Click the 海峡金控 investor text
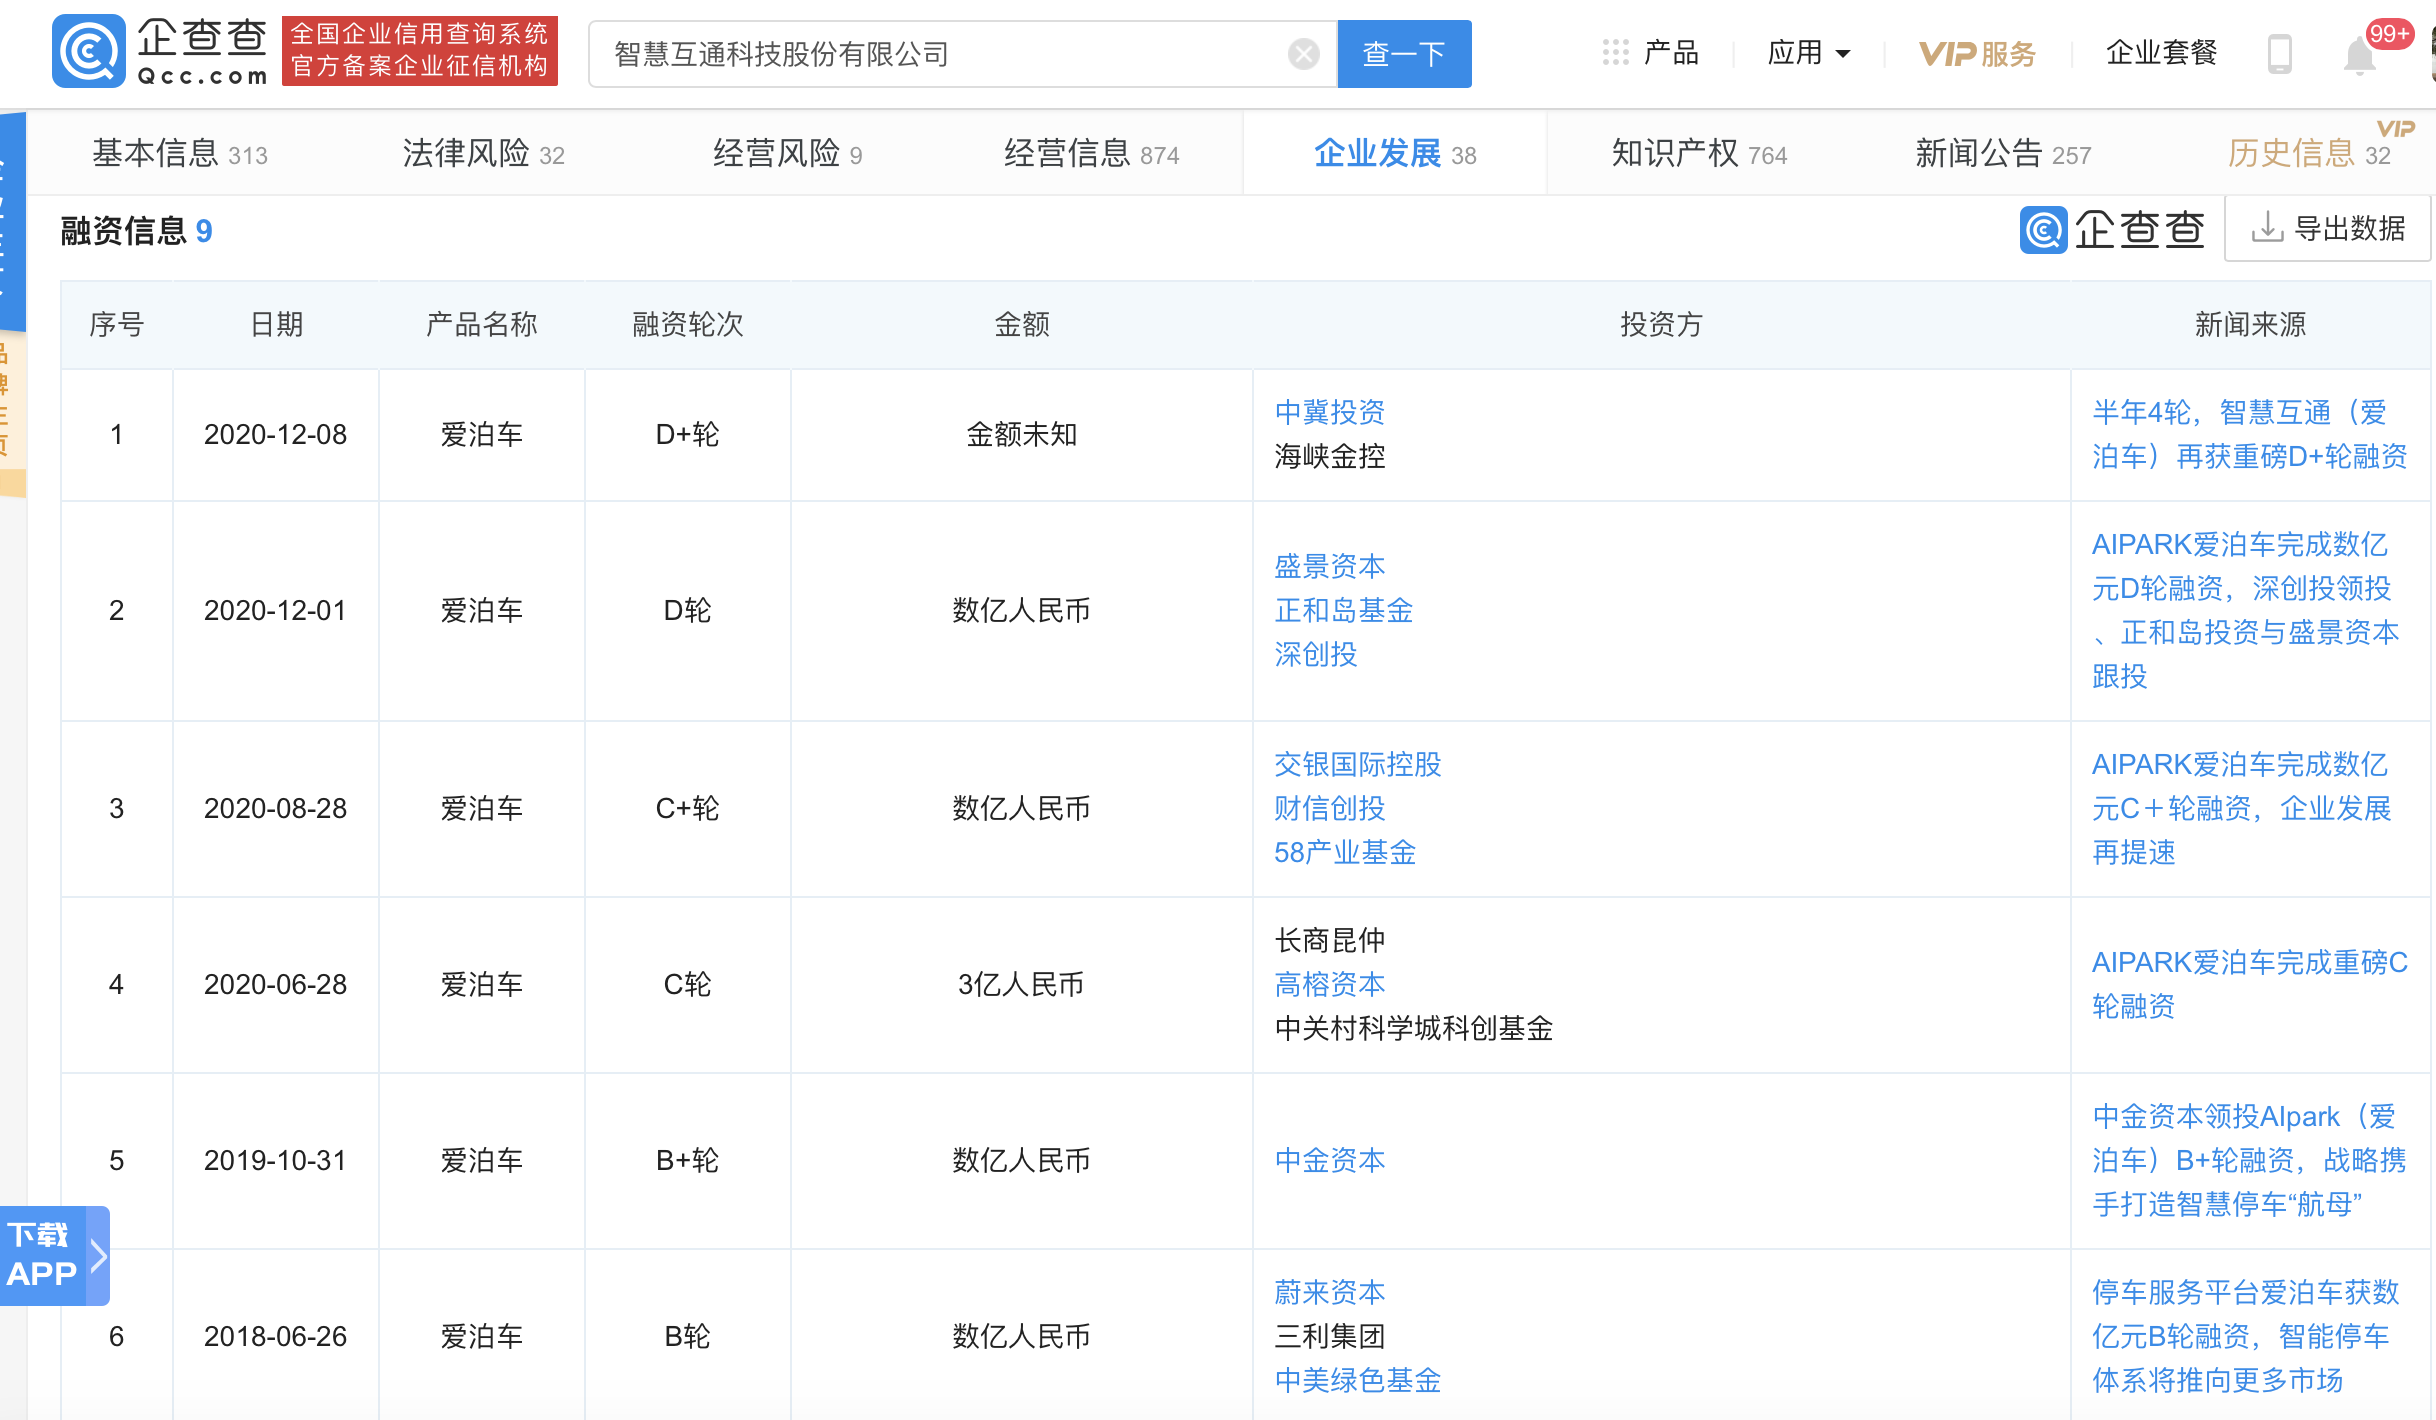The height and width of the screenshot is (1420, 2436). point(1329,456)
